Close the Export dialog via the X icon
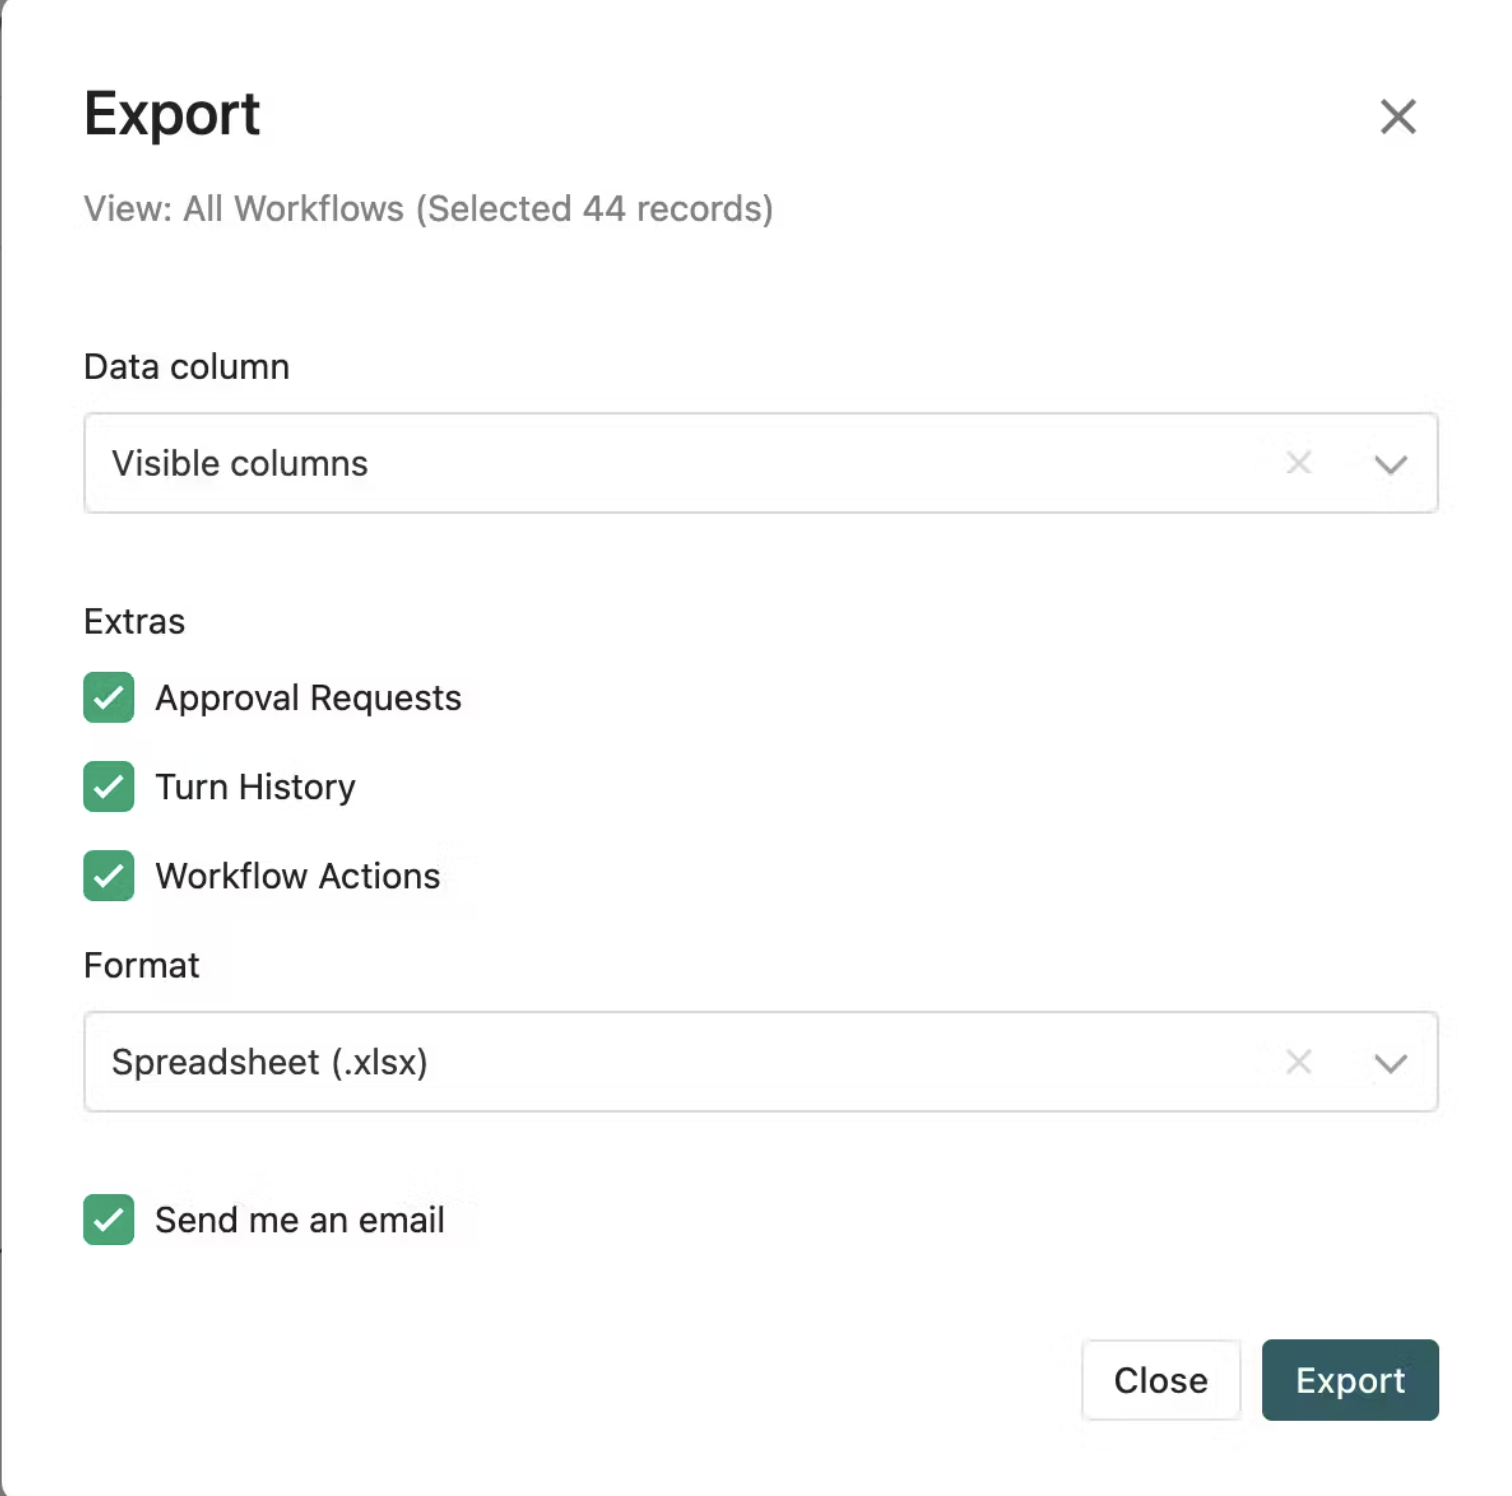The image size is (1512, 1496). point(1397,117)
